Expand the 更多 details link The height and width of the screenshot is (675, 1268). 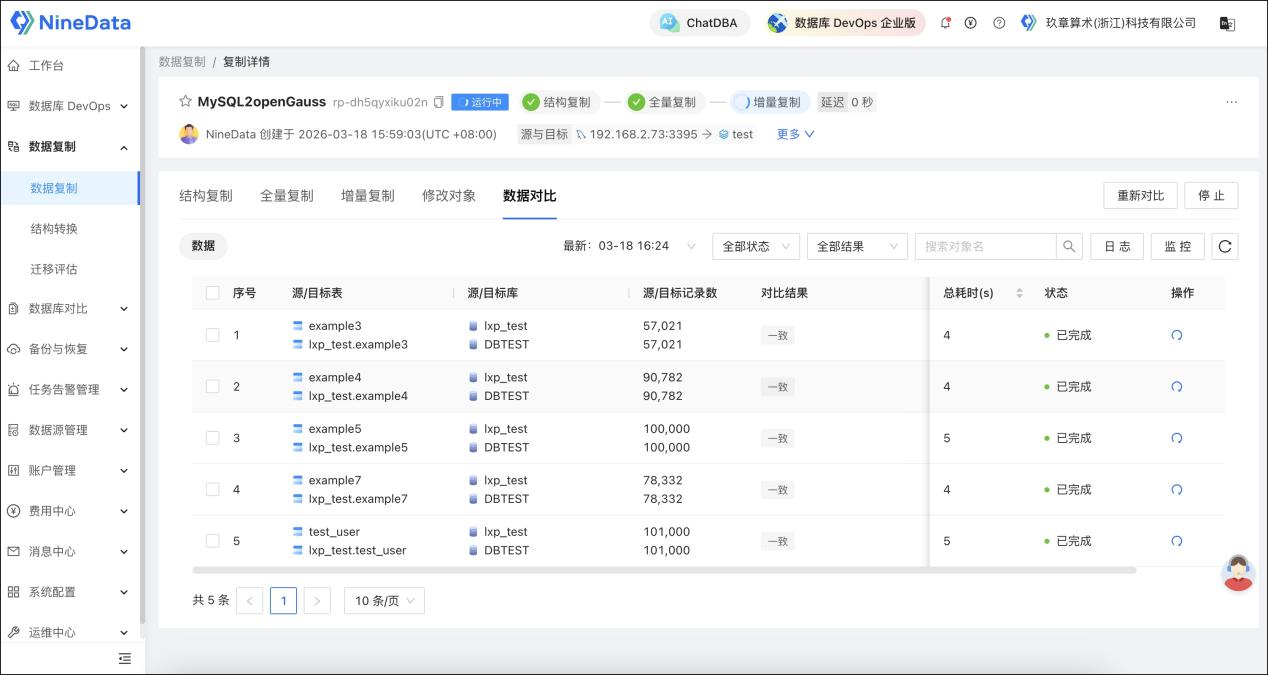click(x=796, y=134)
